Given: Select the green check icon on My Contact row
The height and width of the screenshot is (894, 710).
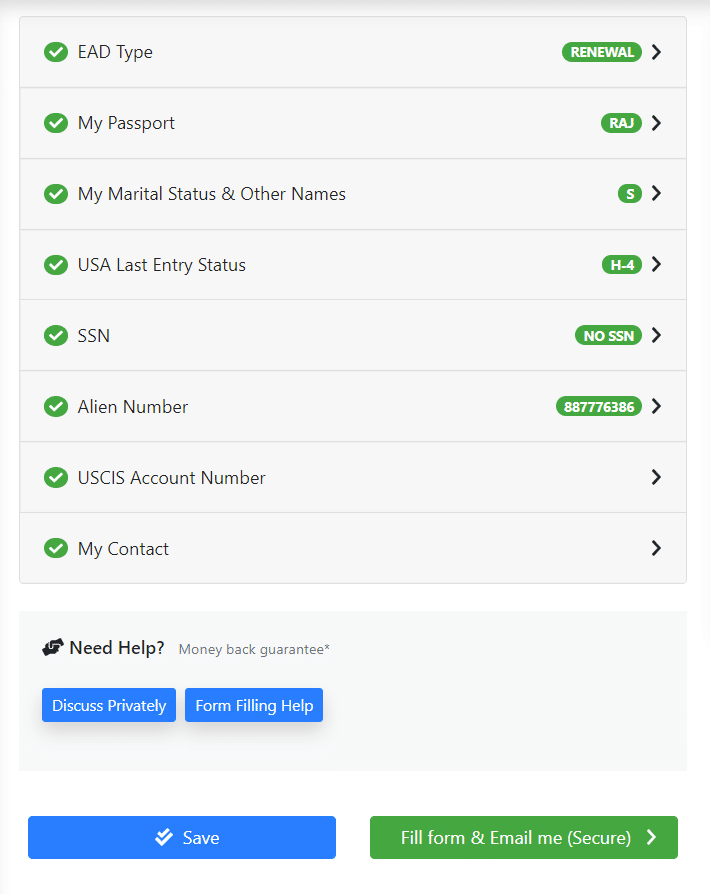Looking at the screenshot, I should click(56, 548).
